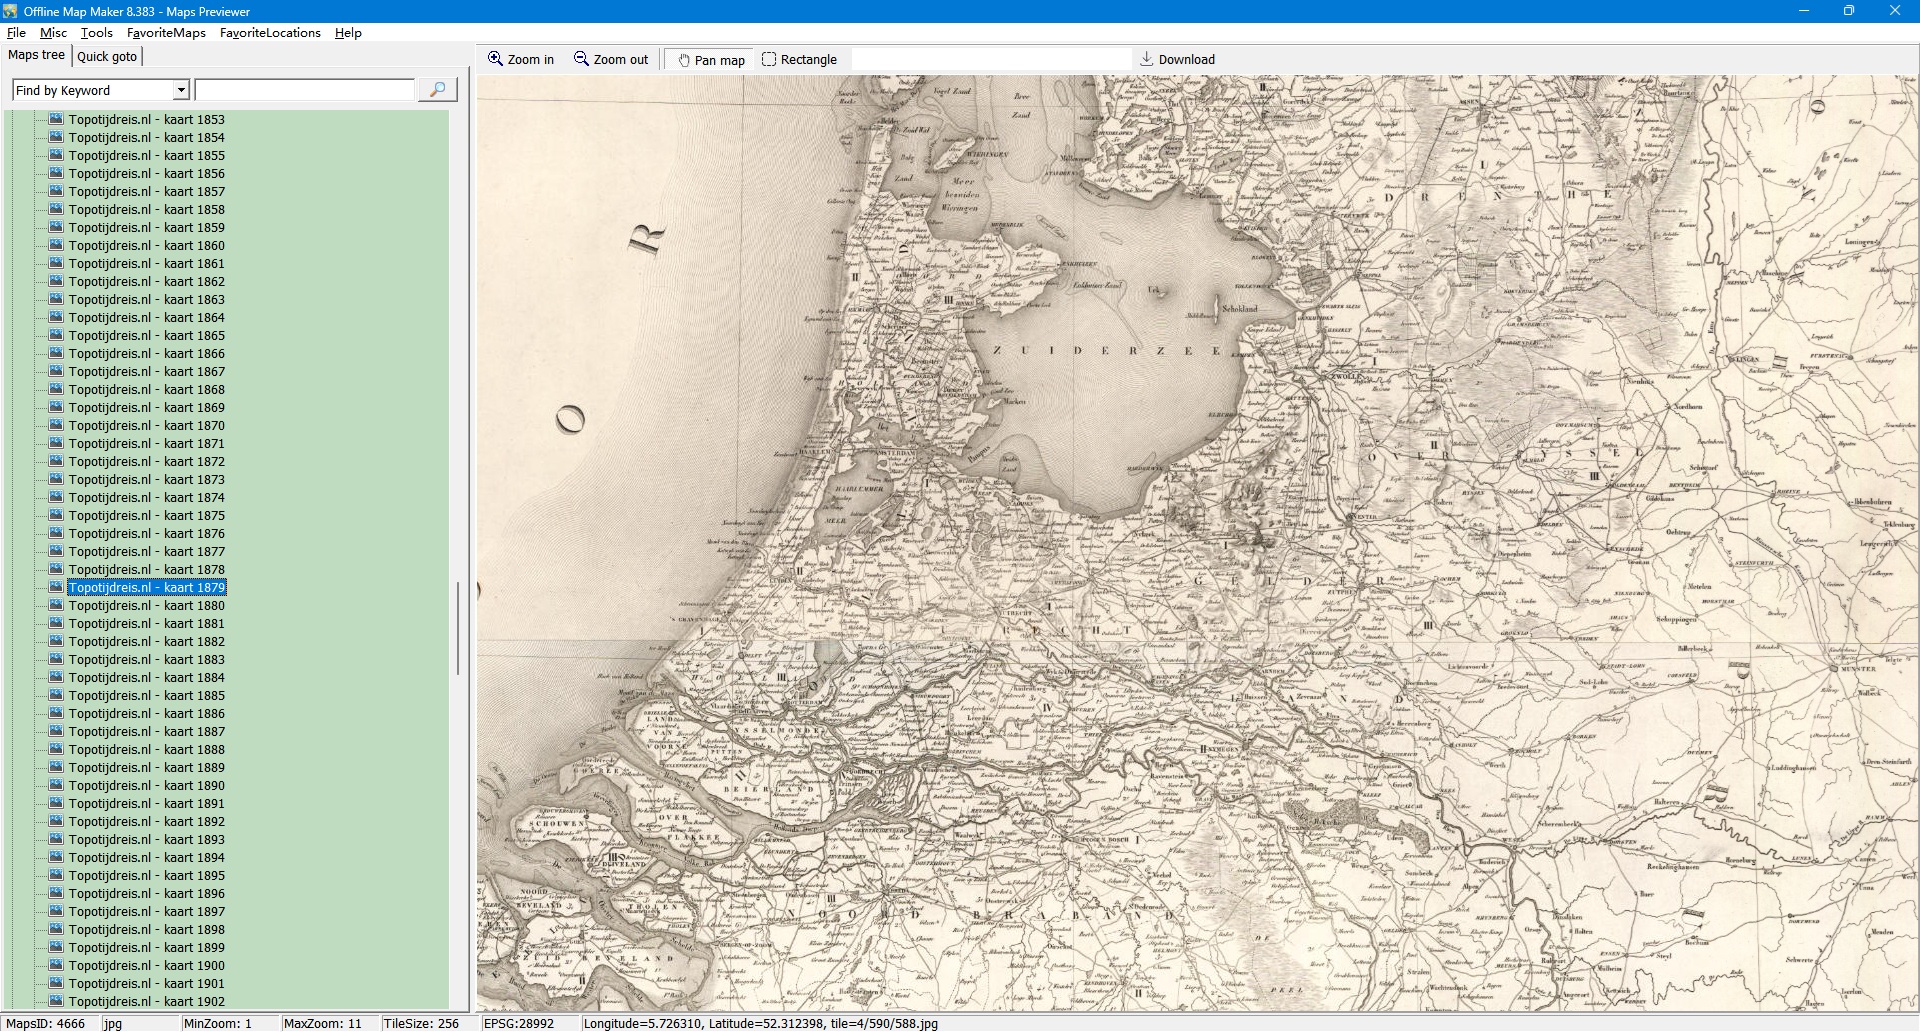Click the keyword search magnifier button

pos(437,90)
